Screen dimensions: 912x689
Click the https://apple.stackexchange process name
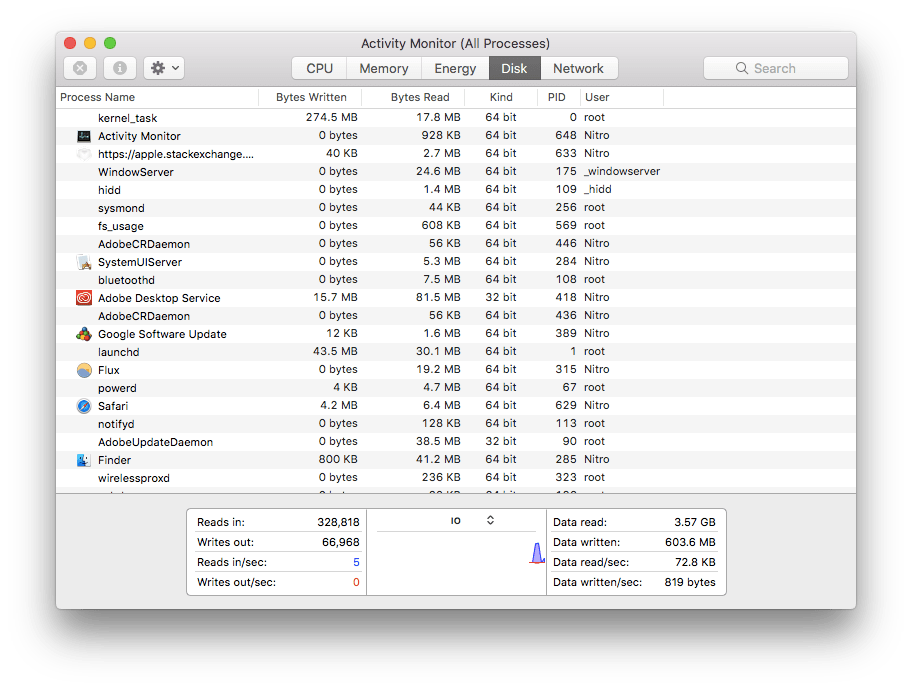pyautogui.click(x=176, y=154)
